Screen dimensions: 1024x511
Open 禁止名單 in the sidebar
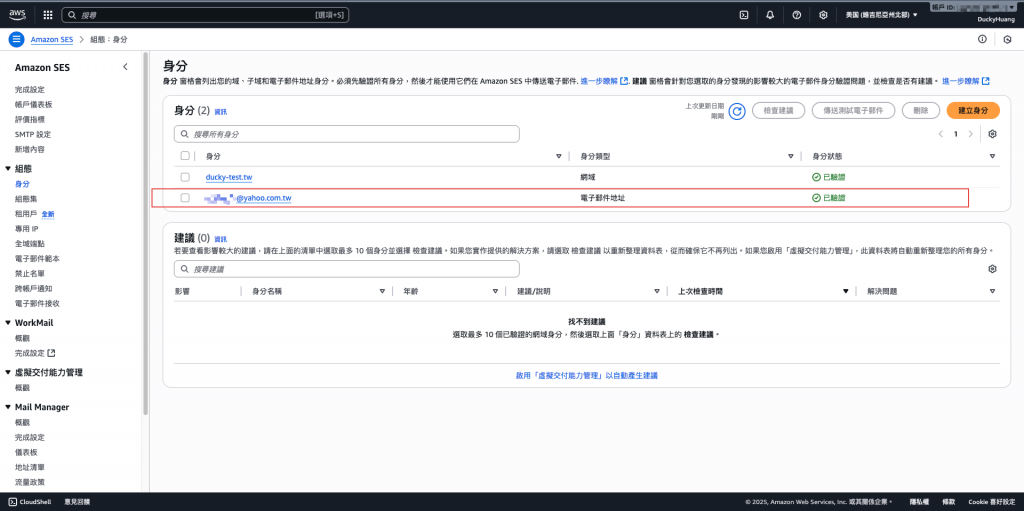pyautogui.click(x=30, y=274)
